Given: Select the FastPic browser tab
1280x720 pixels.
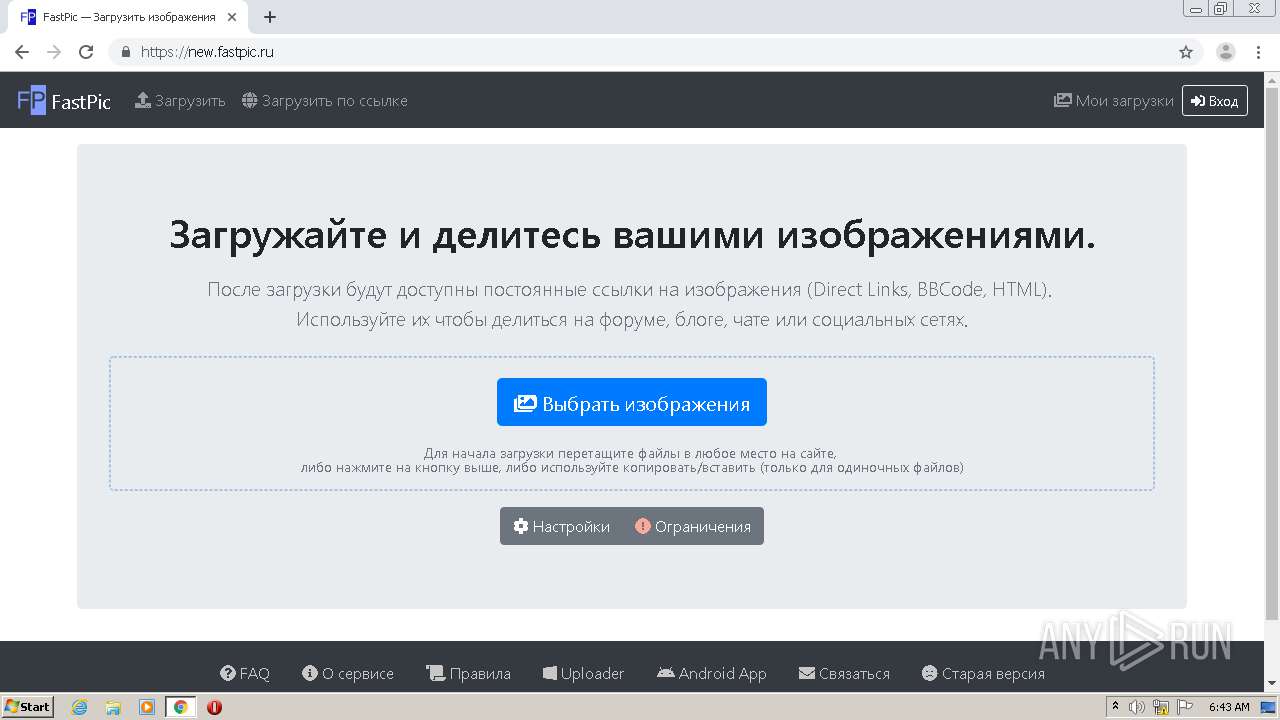Looking at the screenshot, I should tap(126, 17).
